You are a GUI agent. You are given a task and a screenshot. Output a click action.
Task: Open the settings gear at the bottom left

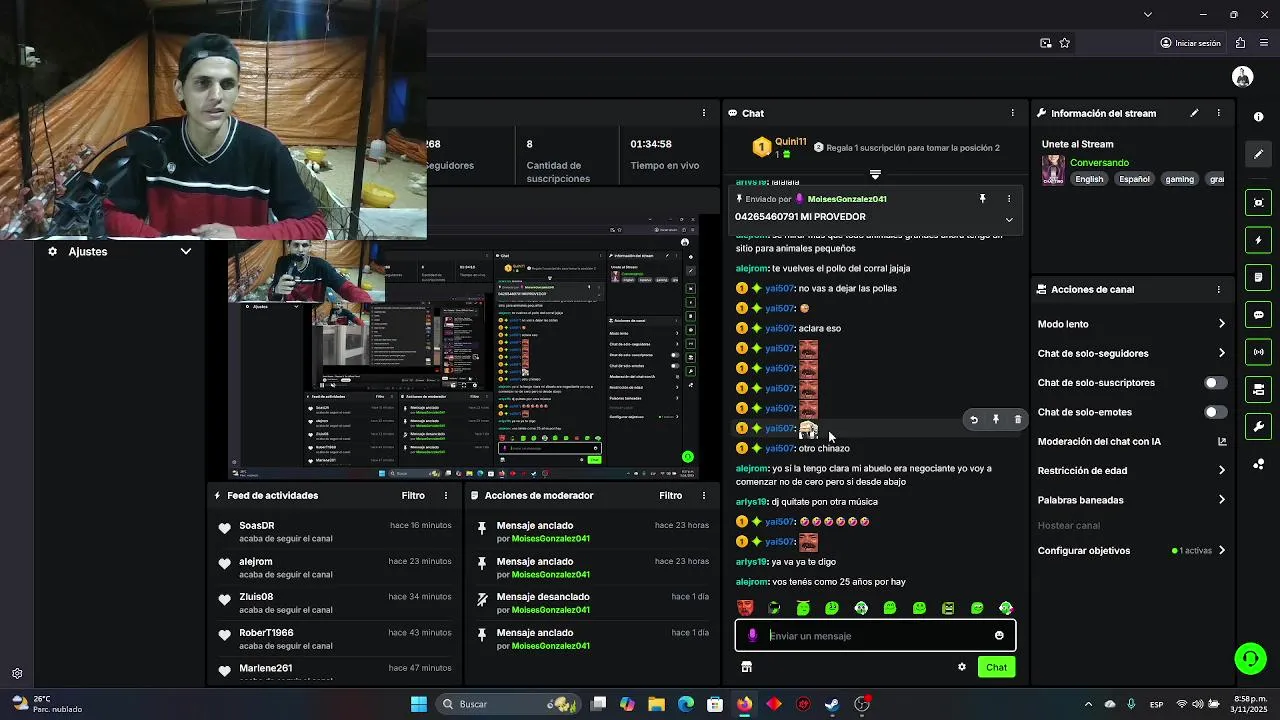(17, 674)
